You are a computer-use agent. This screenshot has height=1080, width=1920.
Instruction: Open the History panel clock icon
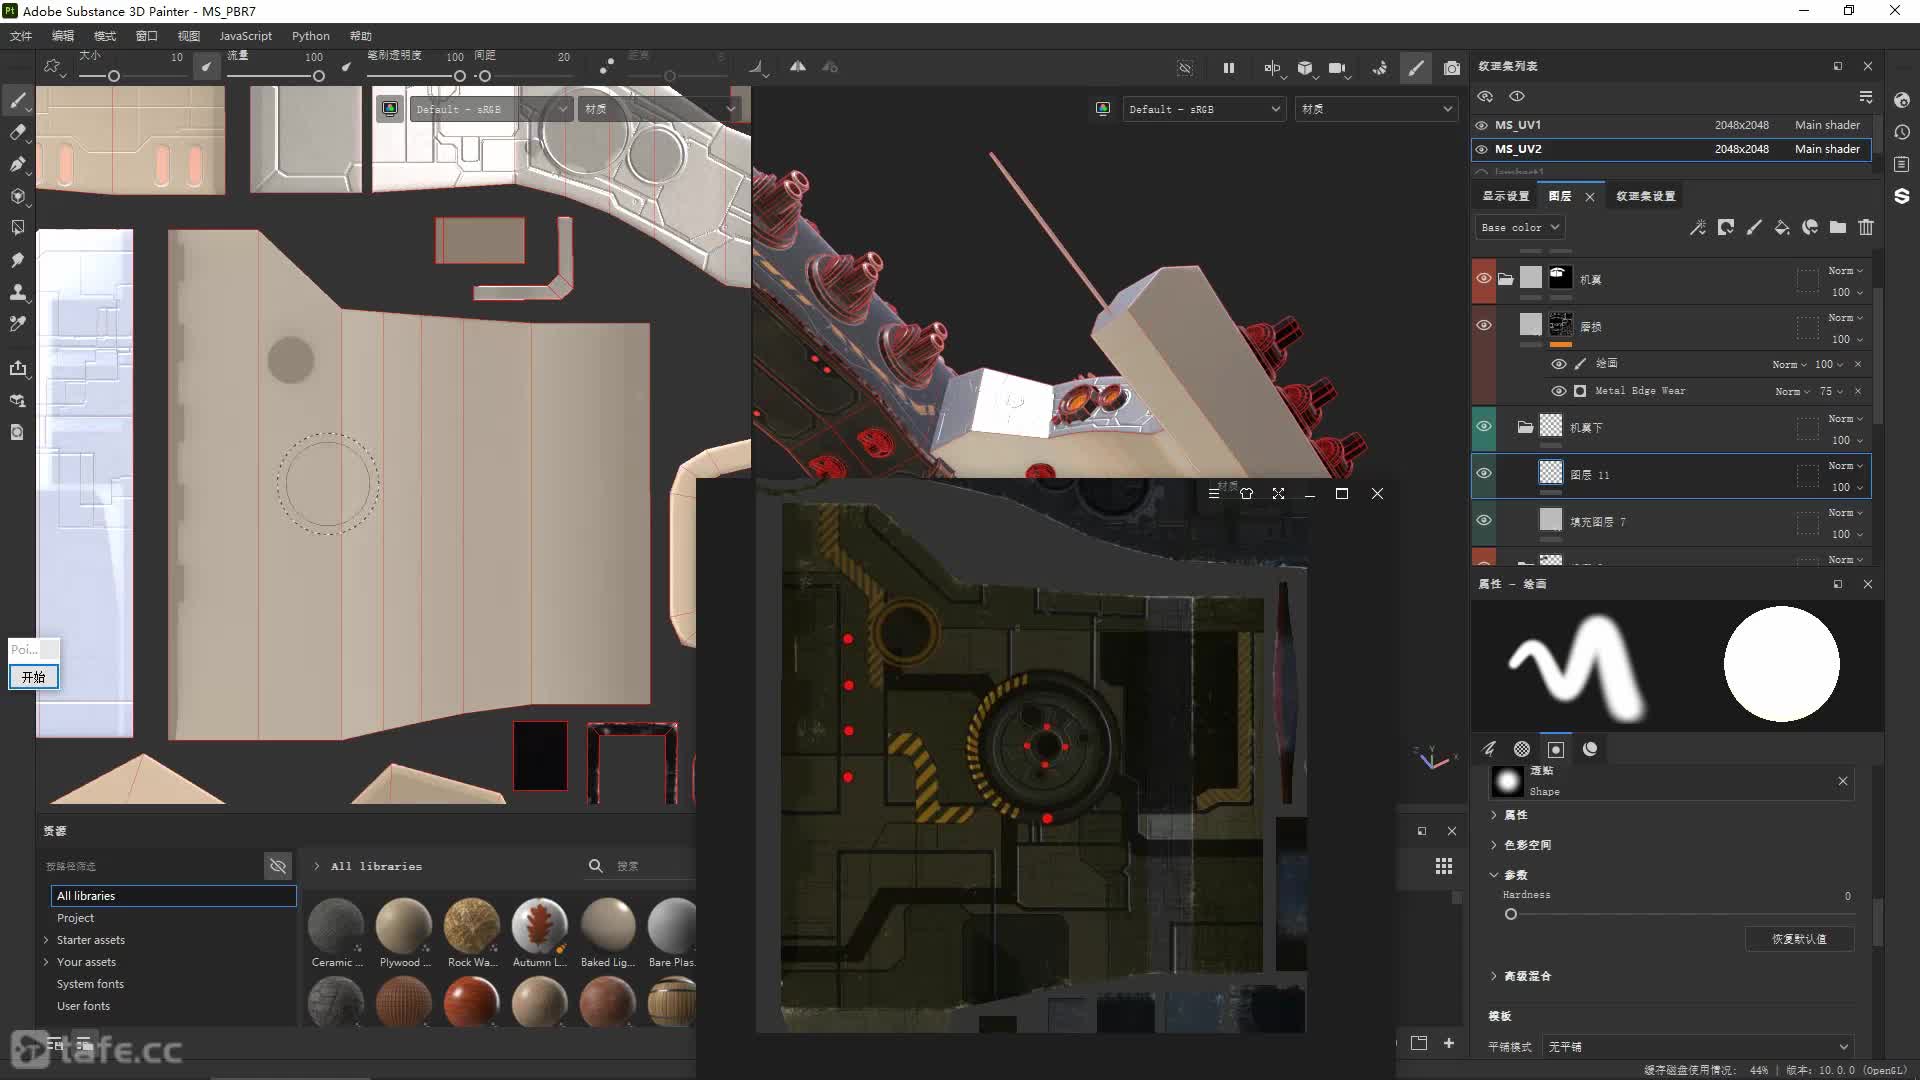pos(1902,132)
